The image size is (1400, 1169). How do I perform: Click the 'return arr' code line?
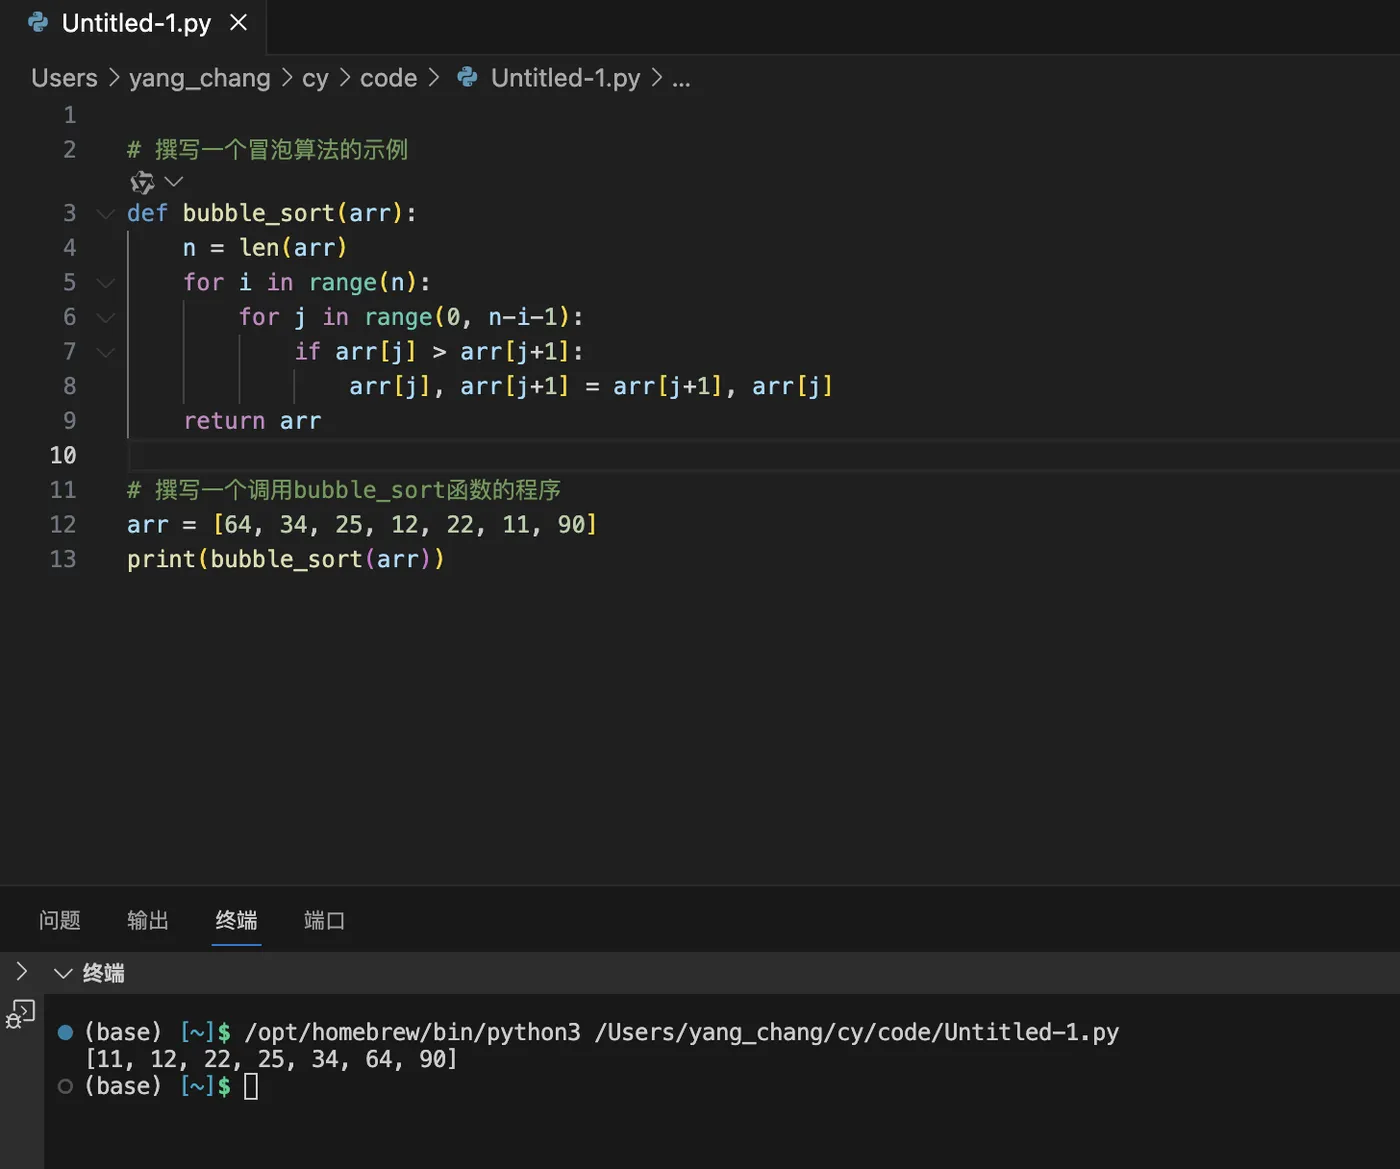point(252,421)
